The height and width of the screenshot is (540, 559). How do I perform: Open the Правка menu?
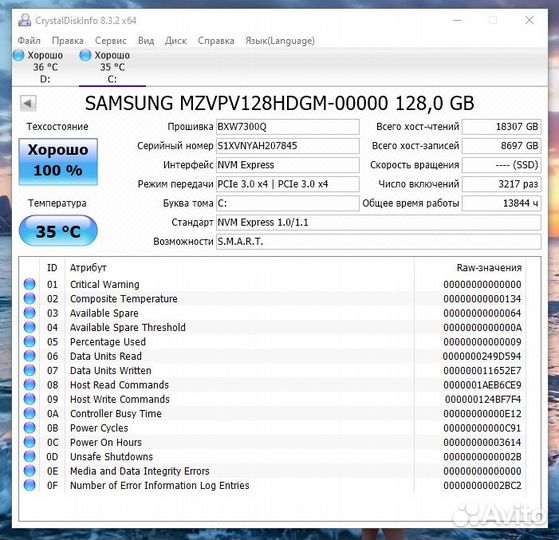[68, 41]
